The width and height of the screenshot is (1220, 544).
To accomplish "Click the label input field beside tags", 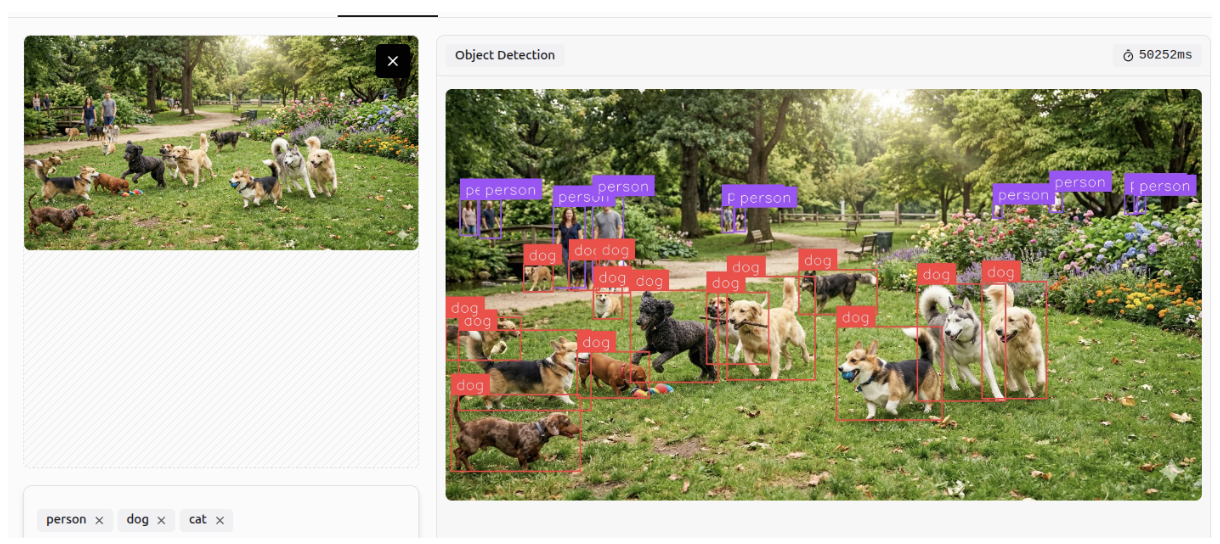I will [x=325, y=520].
